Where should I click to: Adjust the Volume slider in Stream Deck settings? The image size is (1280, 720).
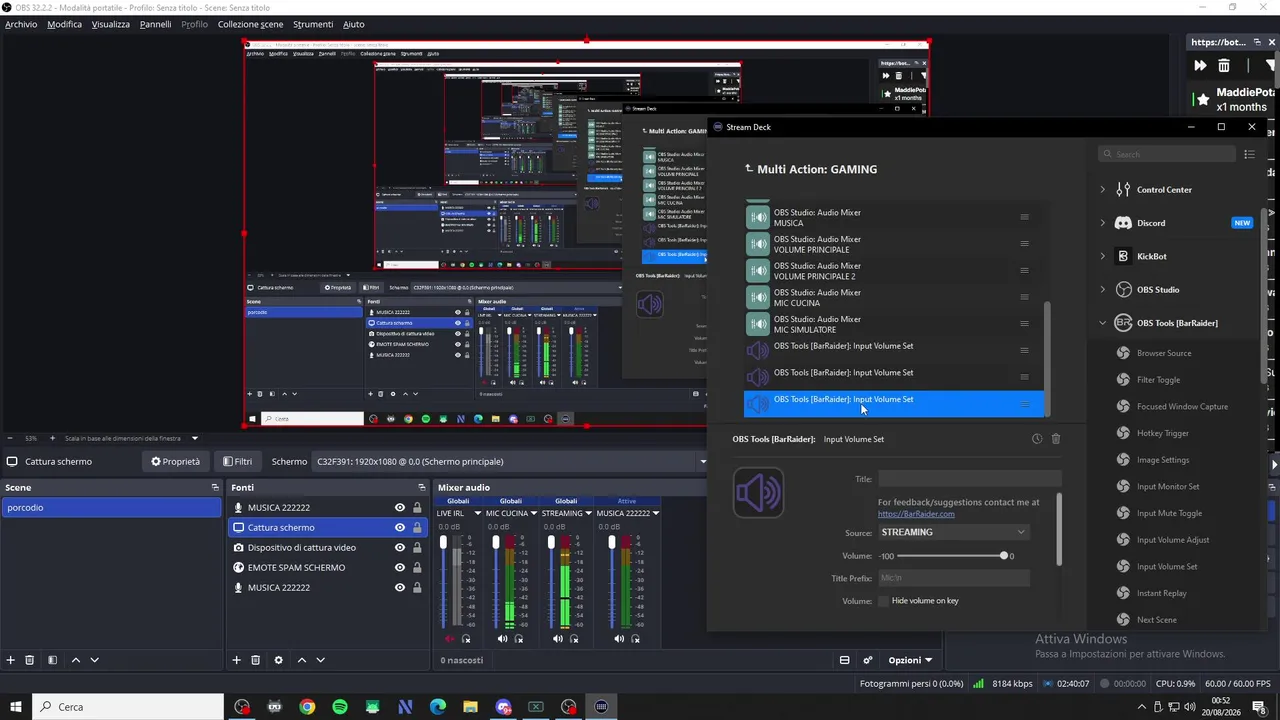click(950, 556)
